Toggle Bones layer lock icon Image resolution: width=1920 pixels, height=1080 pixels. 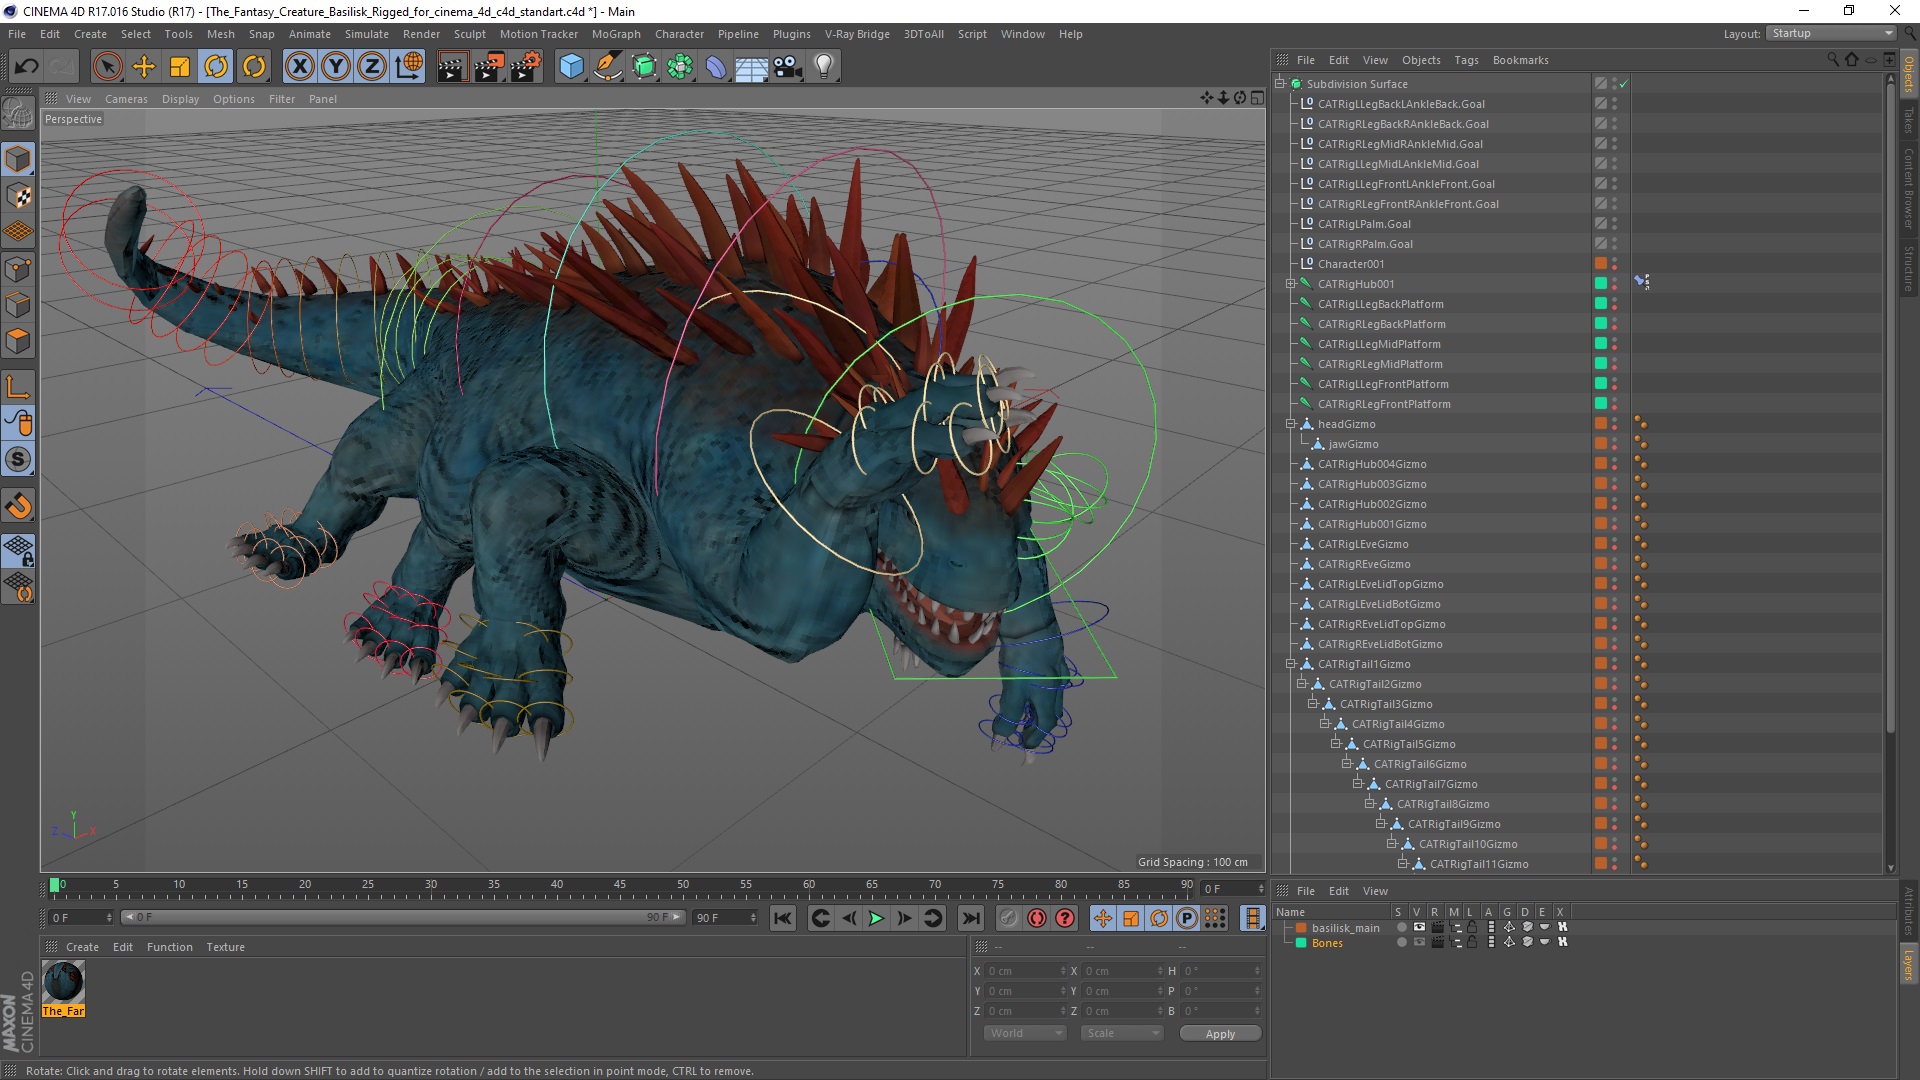tap(1472, 942)
